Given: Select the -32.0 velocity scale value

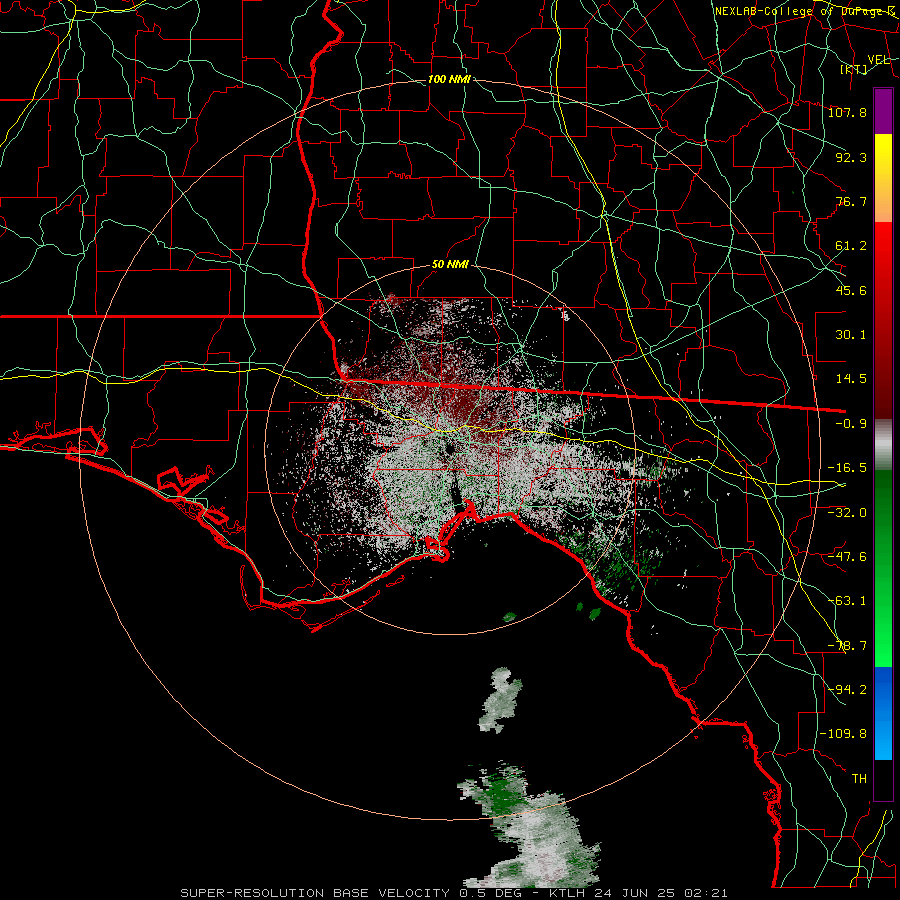Looking at the screenshot, I should pos(847,512).
